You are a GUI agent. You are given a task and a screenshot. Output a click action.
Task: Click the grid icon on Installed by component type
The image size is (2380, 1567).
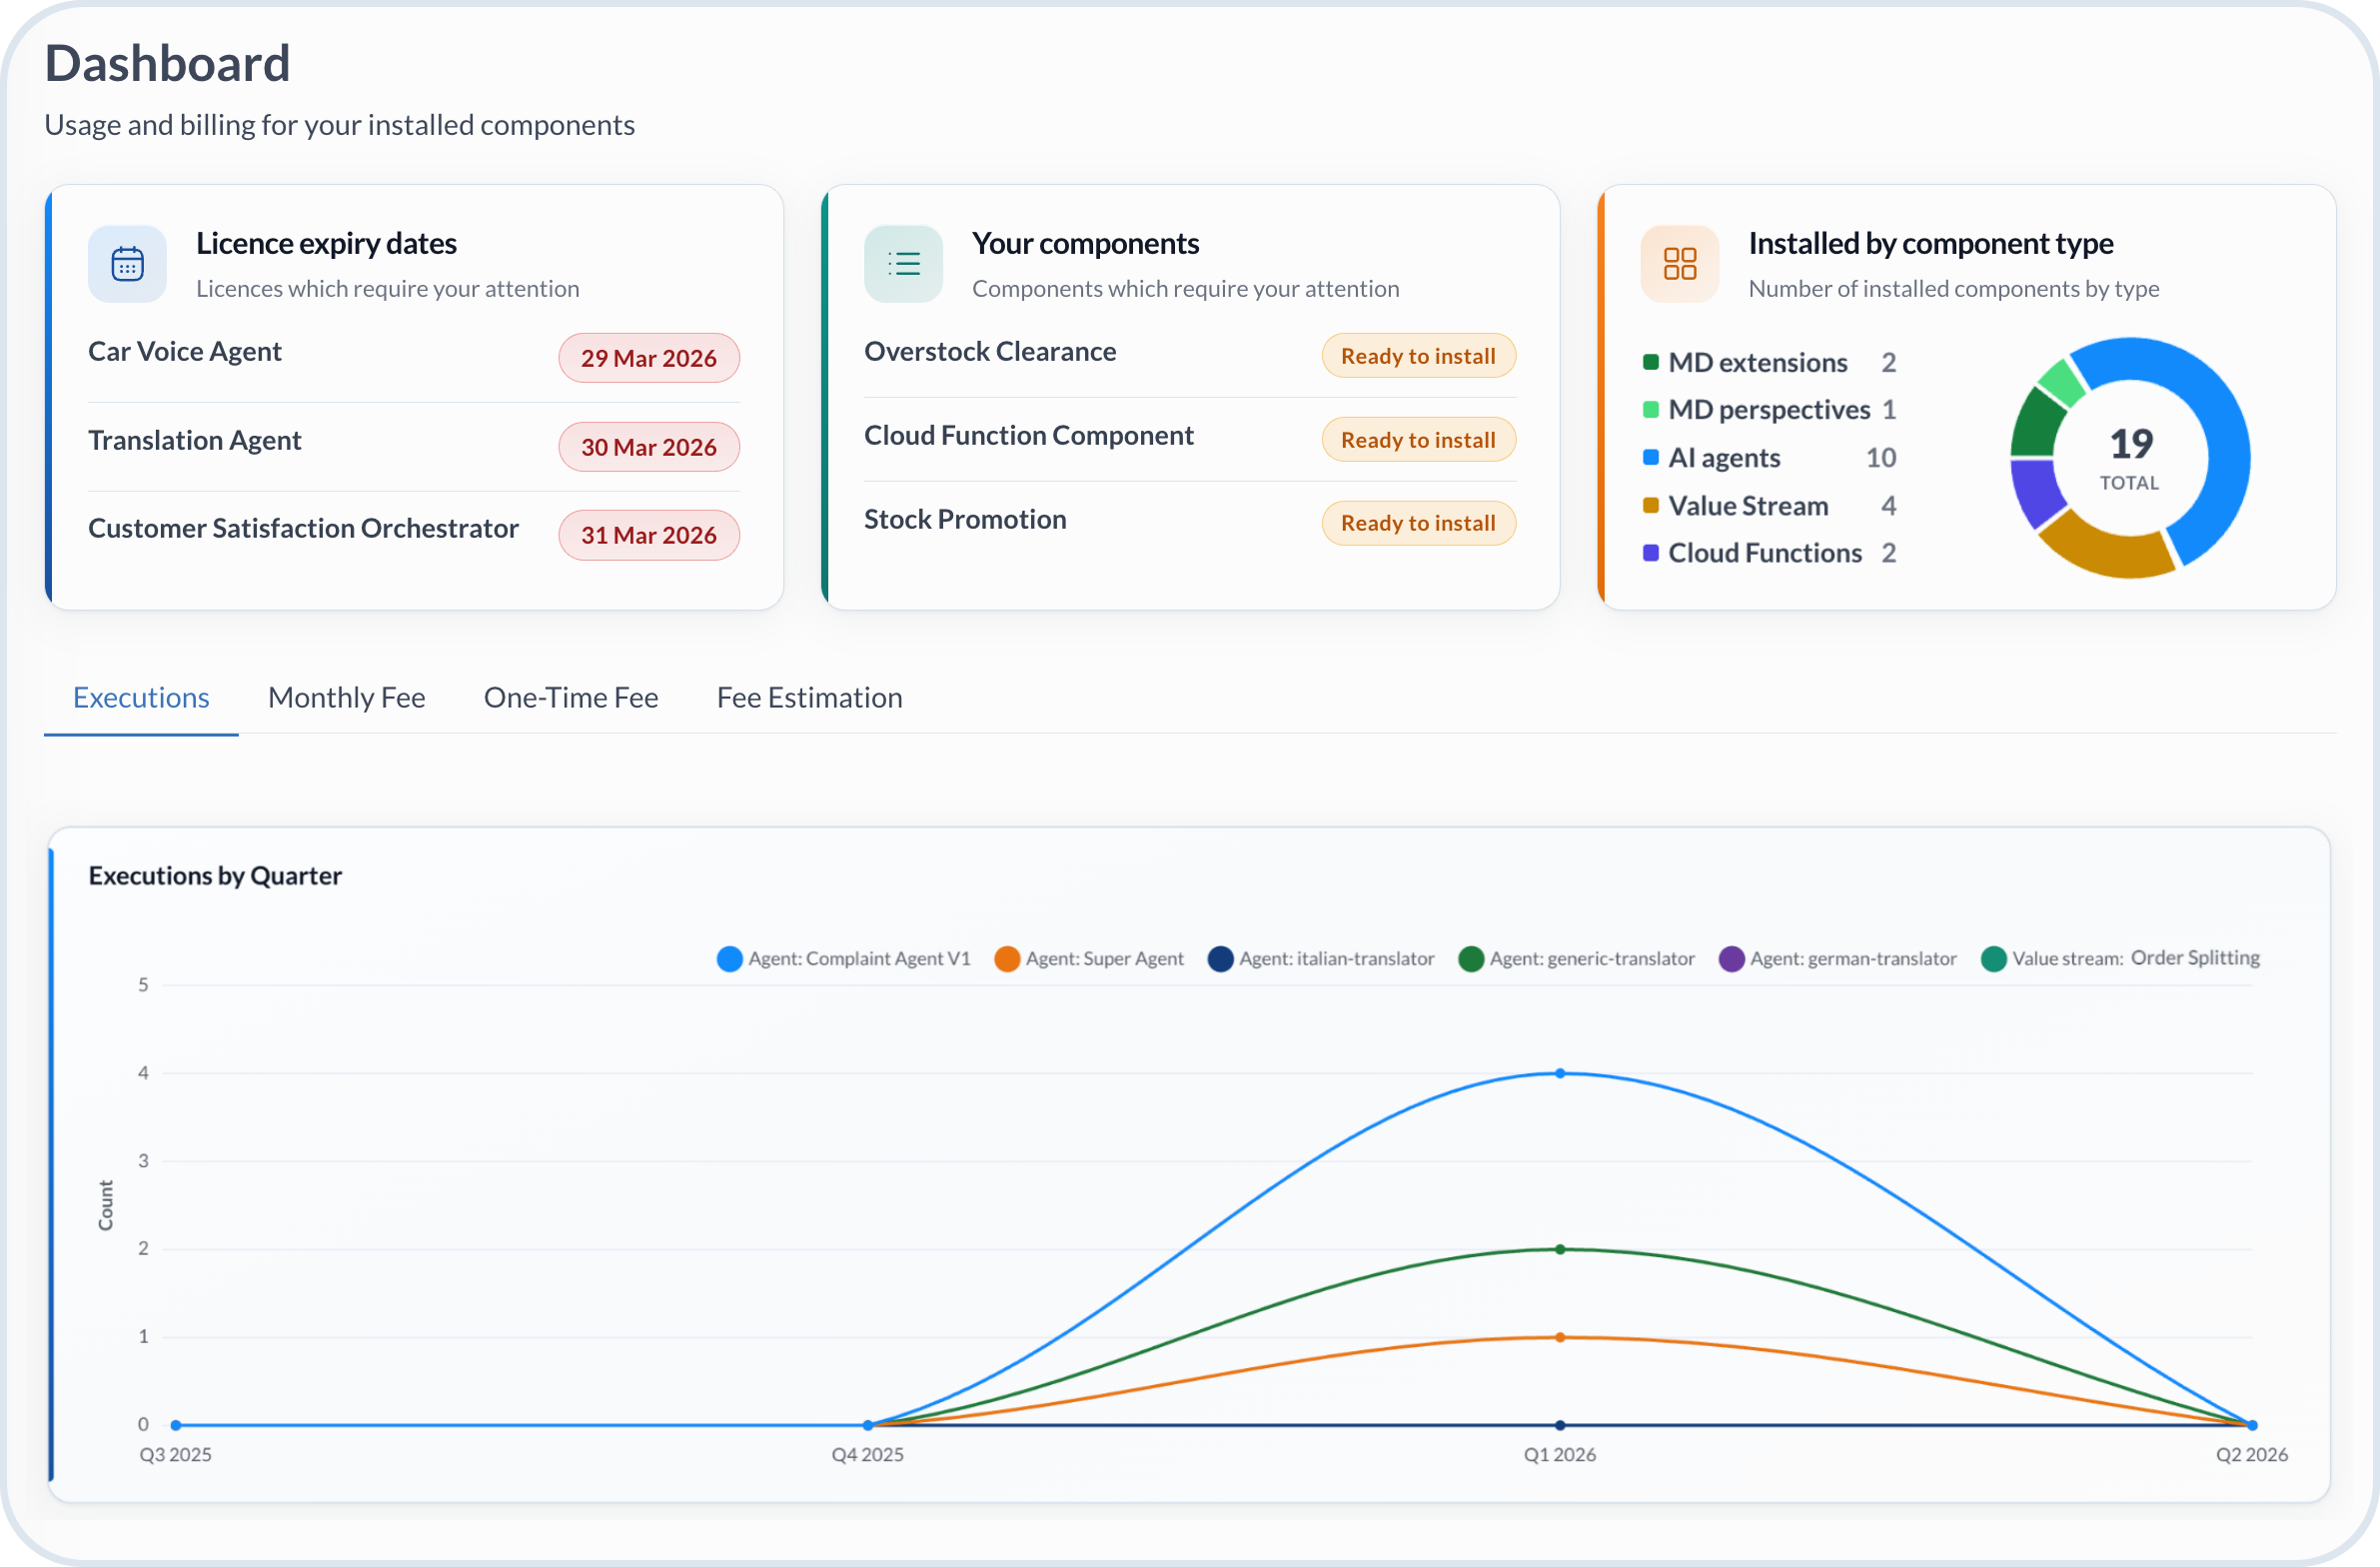pyautogui.click(x=1680, y=264)
